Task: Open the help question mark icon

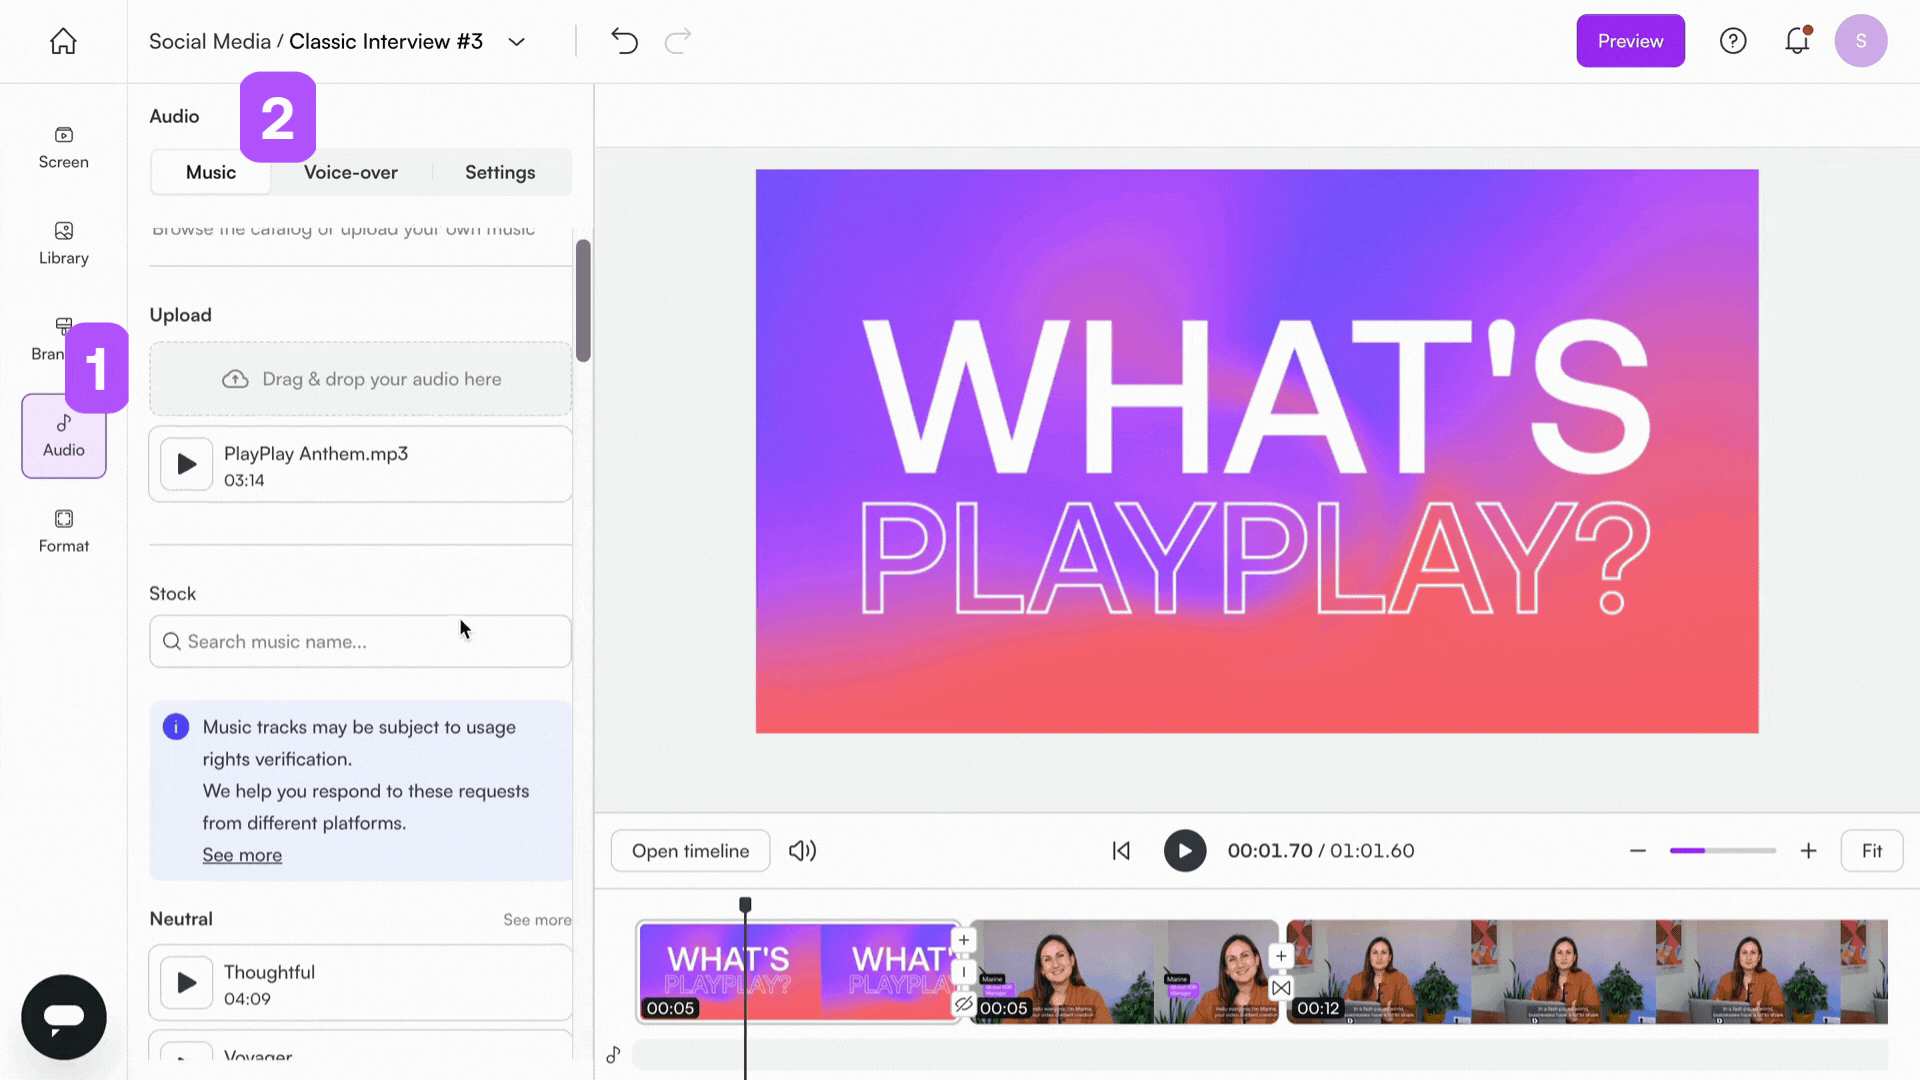Action: tap(1733, 41)
